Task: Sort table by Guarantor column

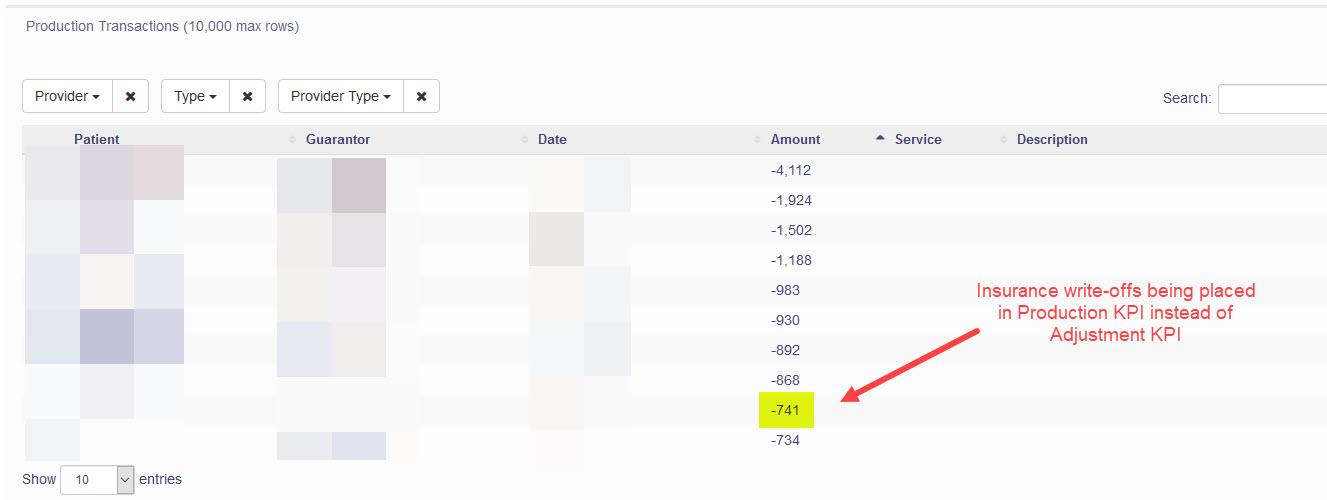Action: 338,140
